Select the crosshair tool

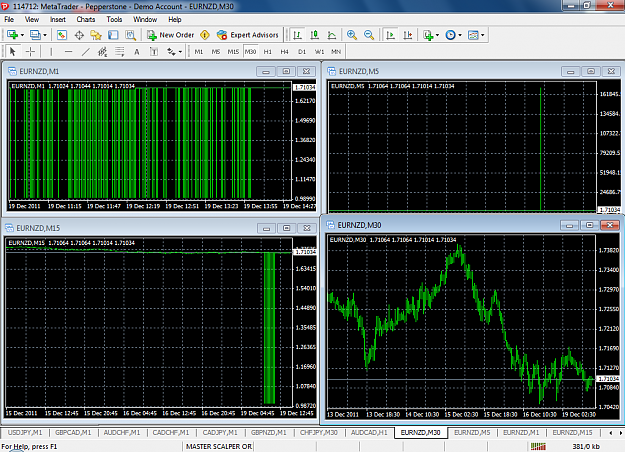click(x=30, y=51)
